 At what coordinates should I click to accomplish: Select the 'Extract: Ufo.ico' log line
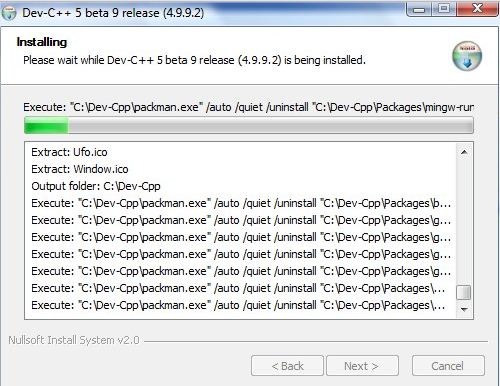(x=69, y=152)
